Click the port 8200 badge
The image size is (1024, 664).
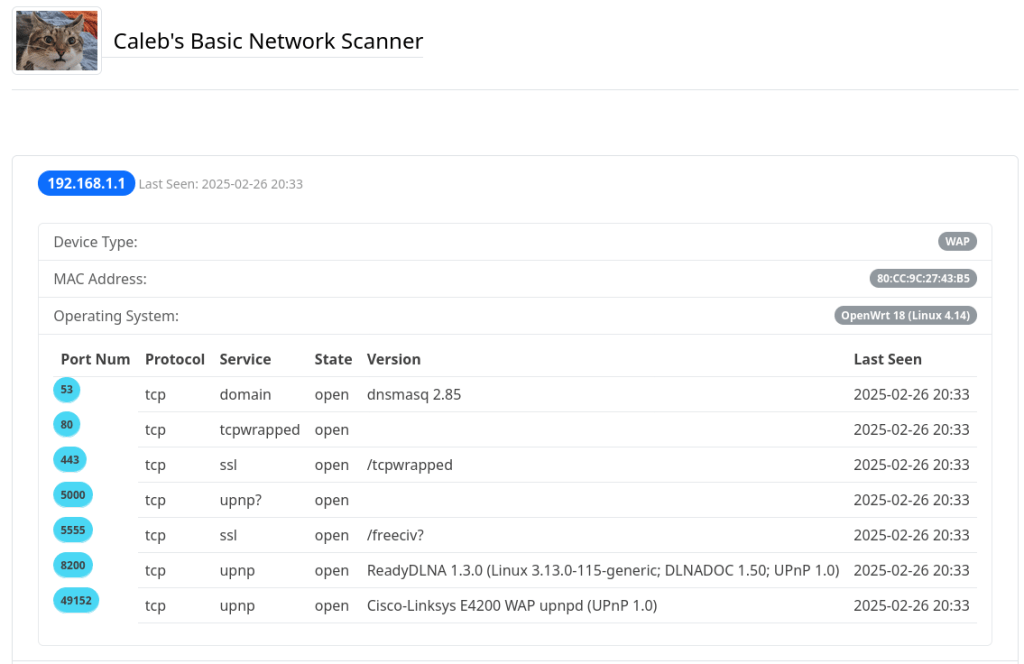[x=74, y=565]
